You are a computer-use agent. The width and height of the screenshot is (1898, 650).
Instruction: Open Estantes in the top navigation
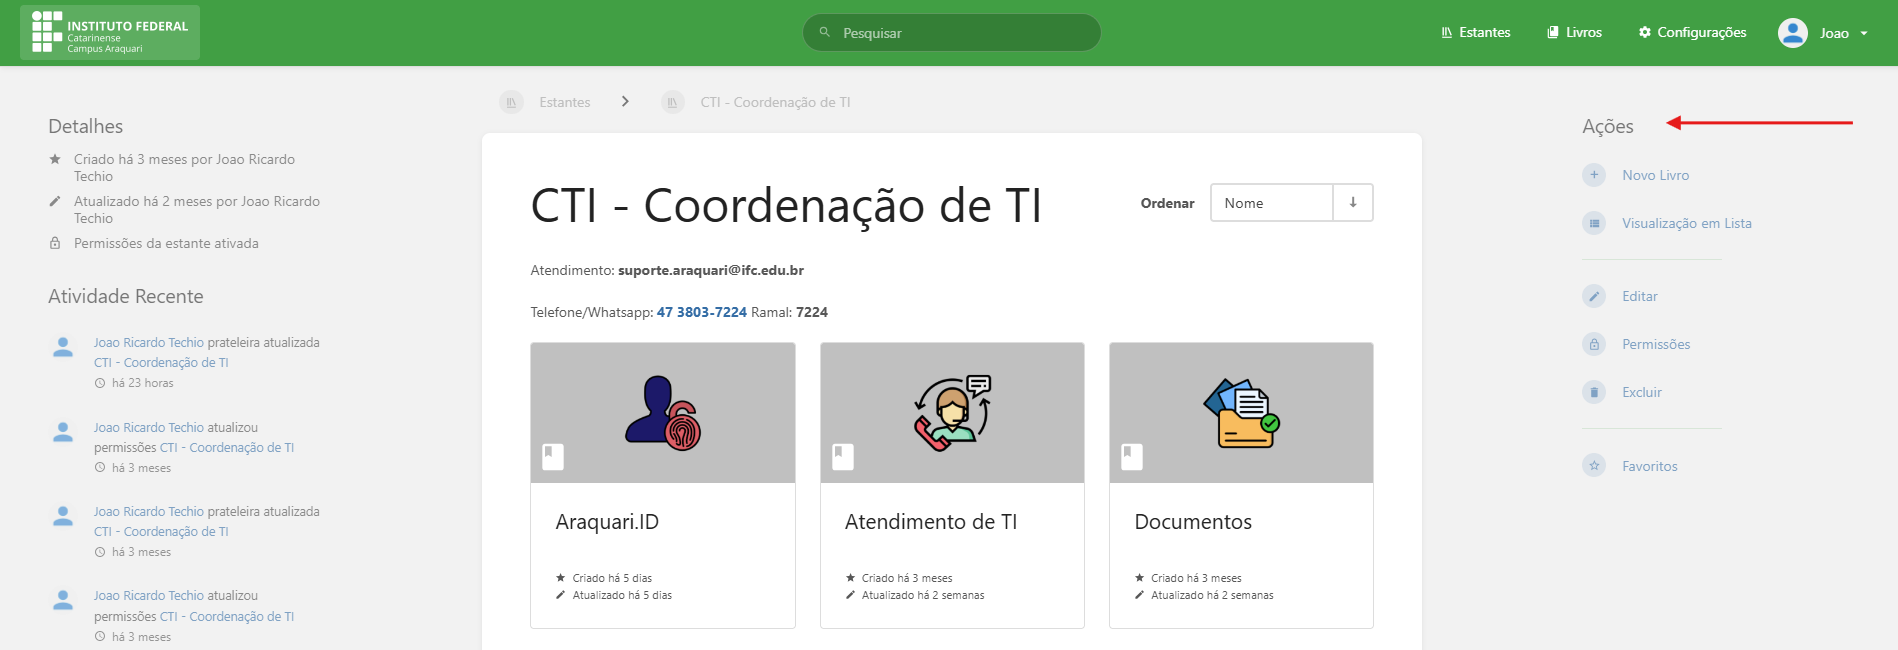[1475, 33]
